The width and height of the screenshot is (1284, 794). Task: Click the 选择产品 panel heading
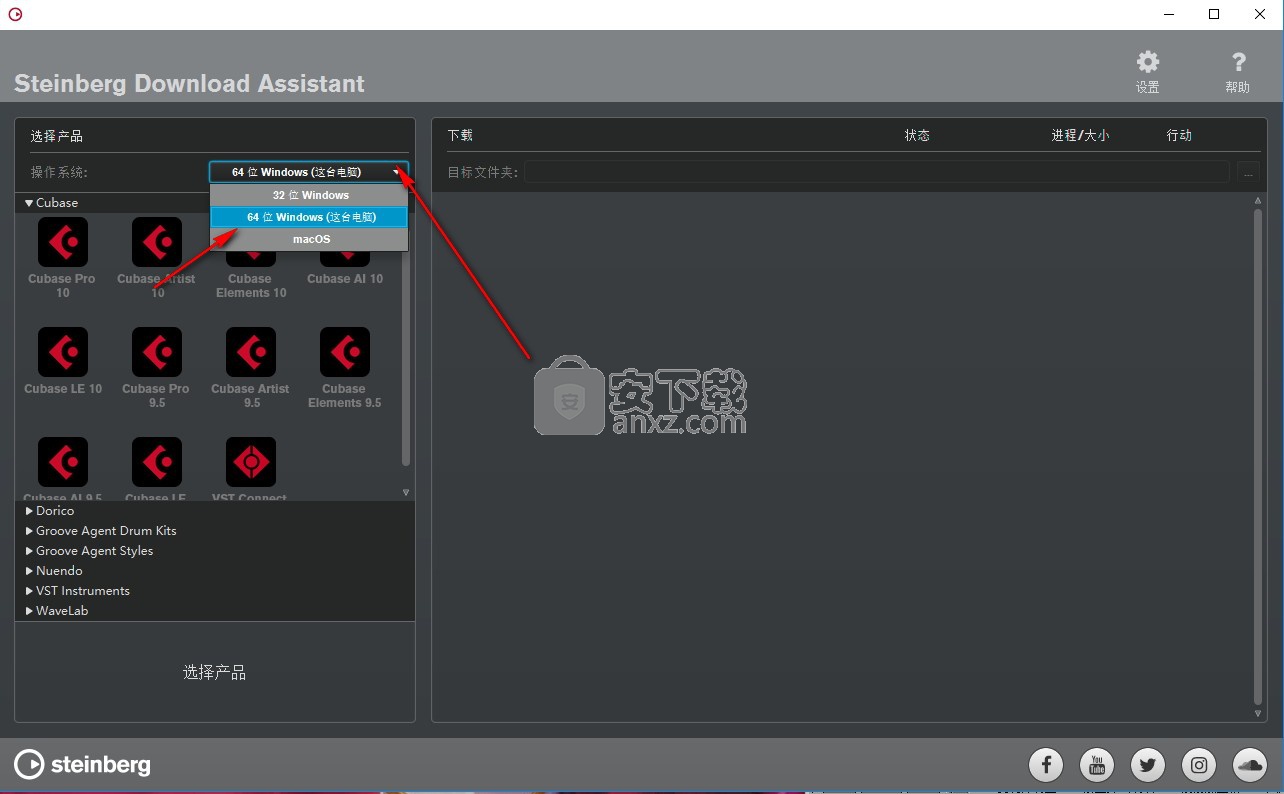pyautogui.click(x=57, y=136)
